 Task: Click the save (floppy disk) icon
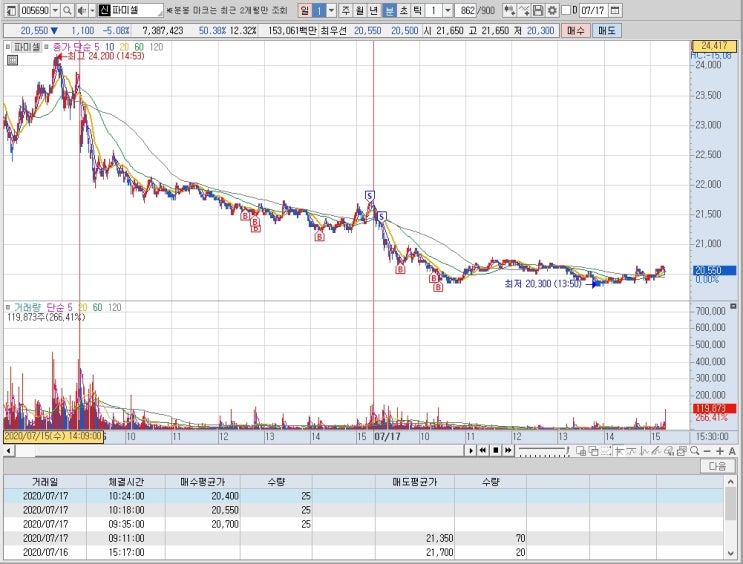tap(538, 10)
